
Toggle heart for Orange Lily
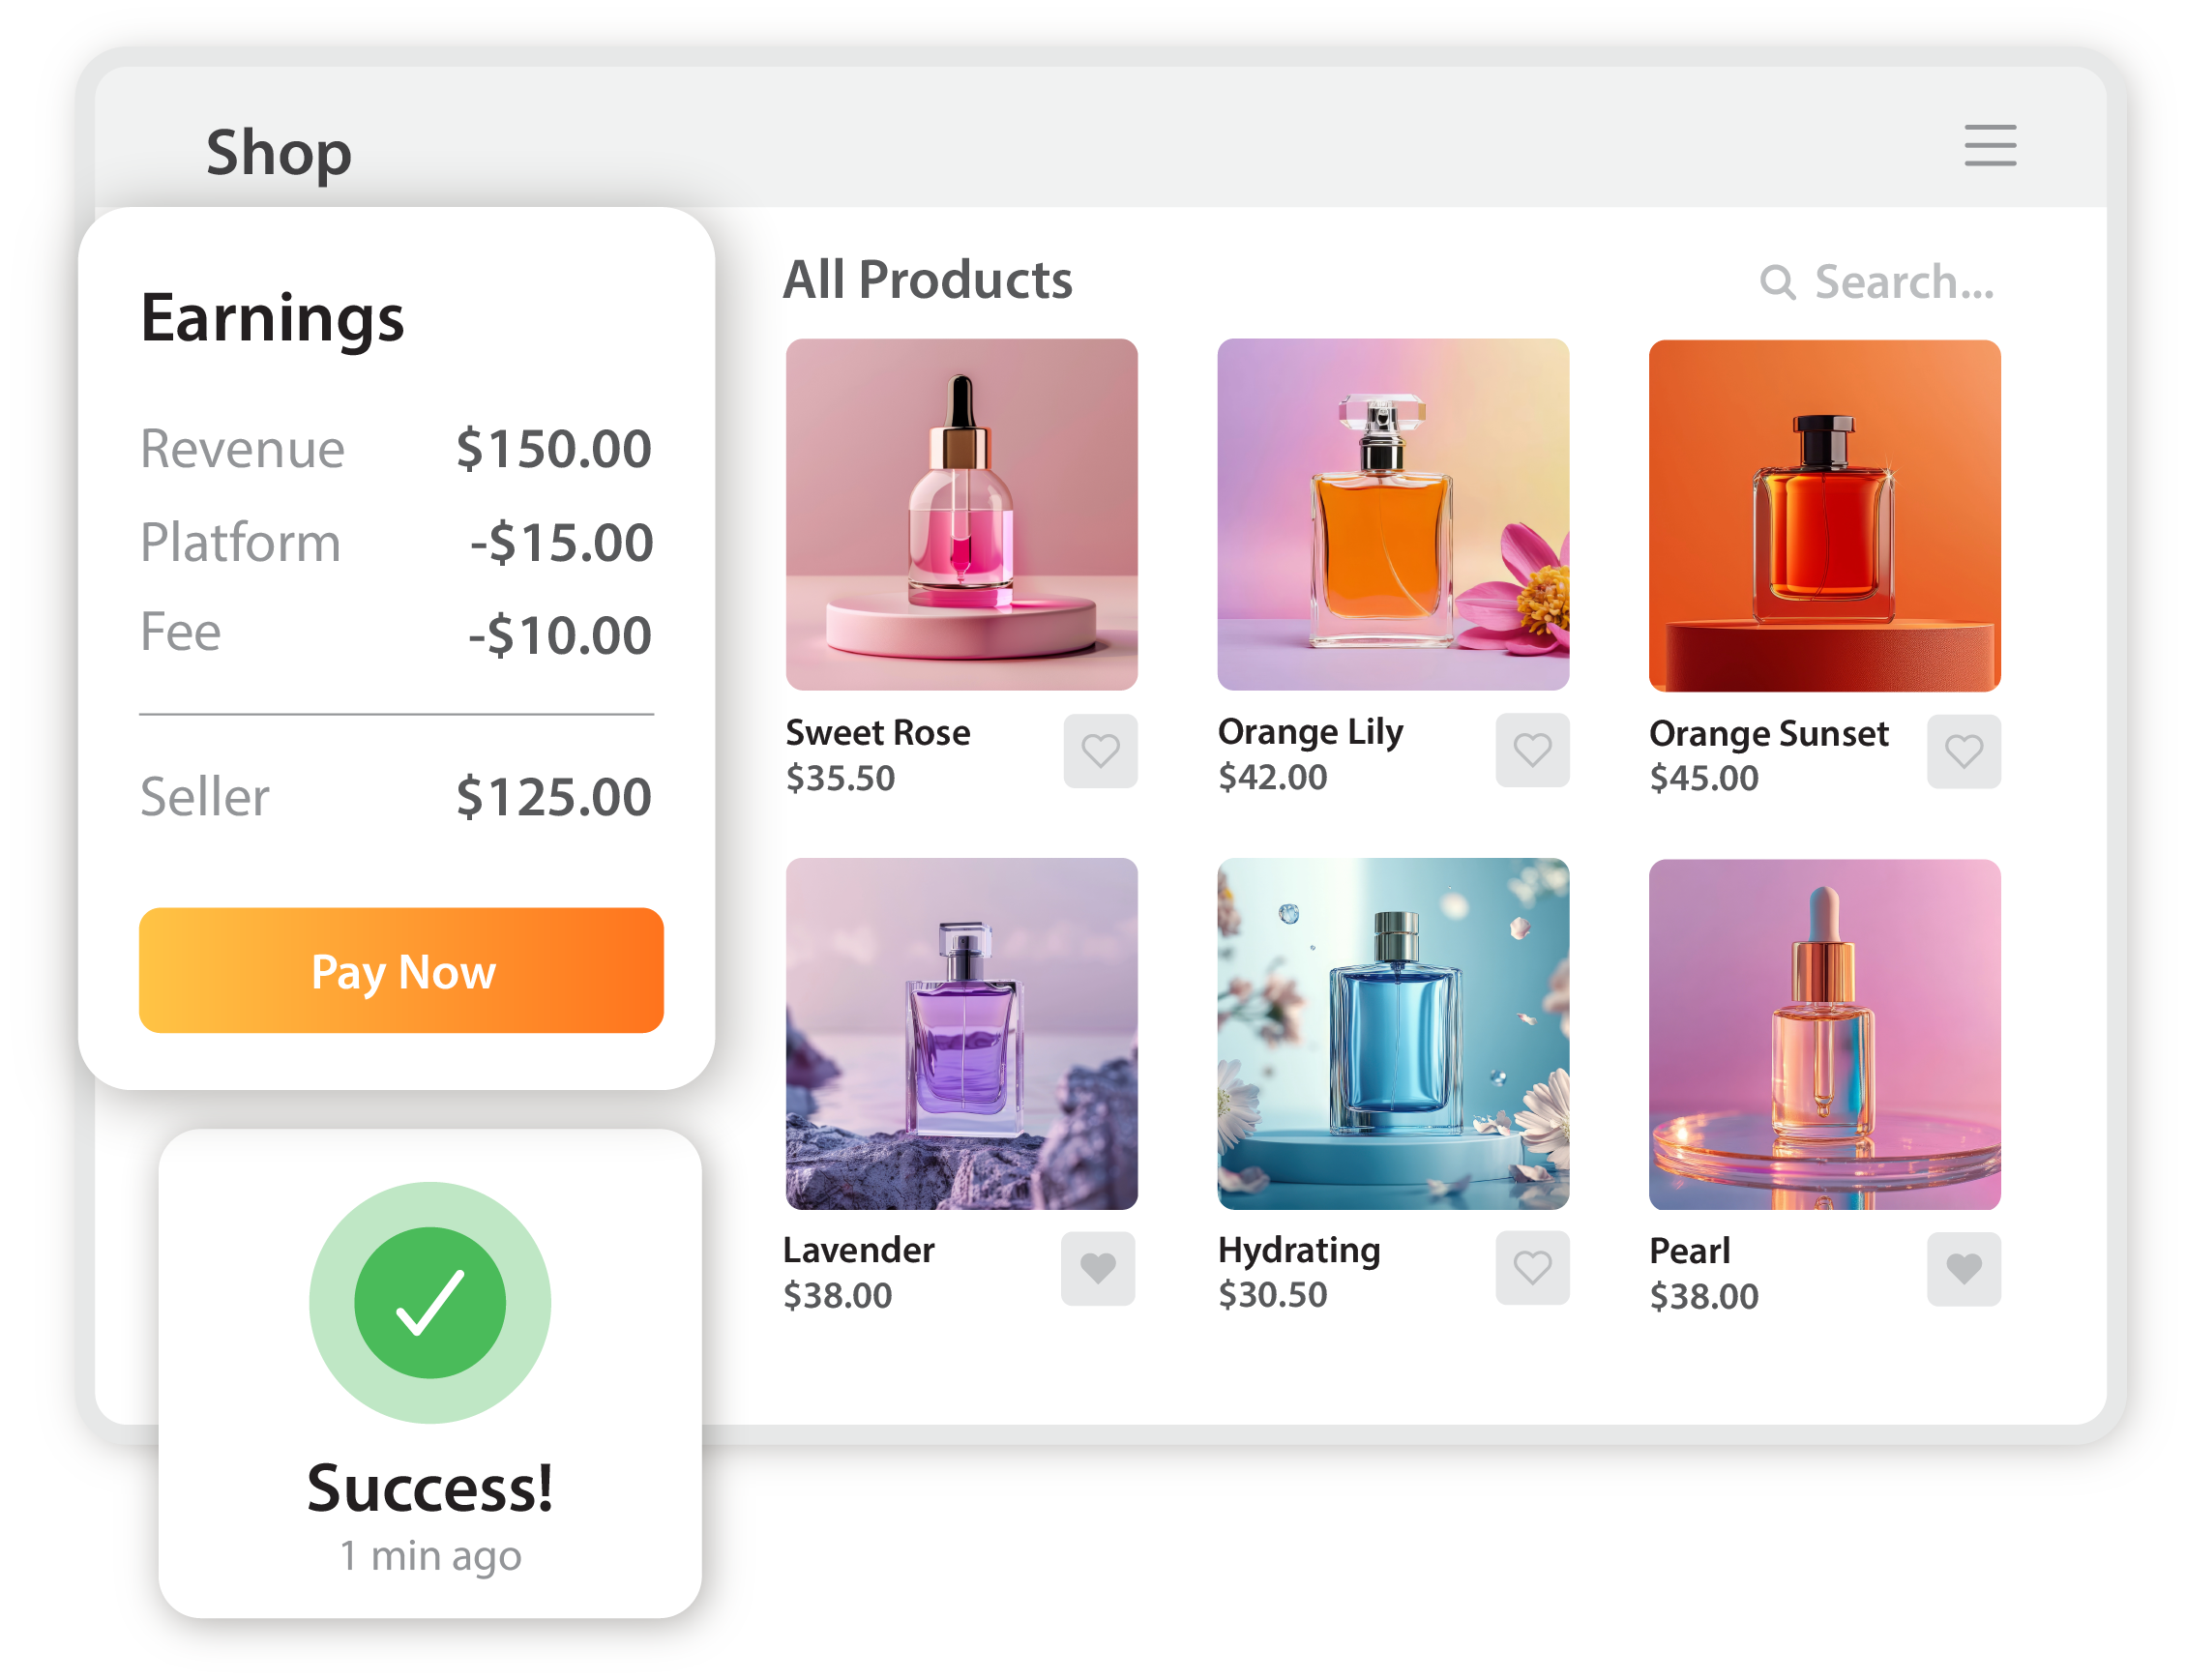tap(1532, 750)
